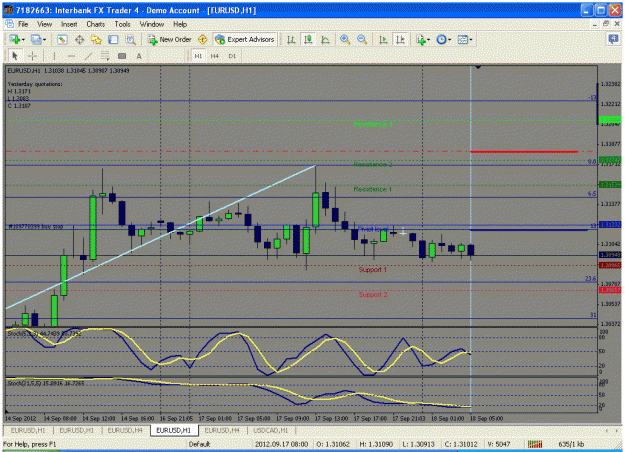Pick the text label tool

click(122, 56)
